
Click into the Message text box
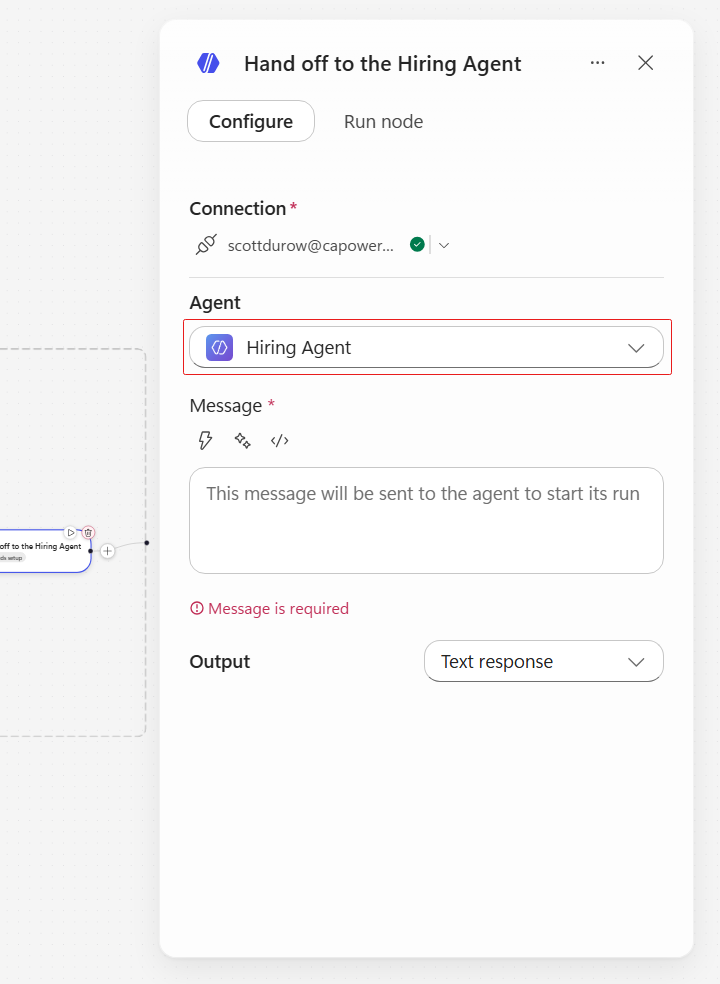coord(426,520)
